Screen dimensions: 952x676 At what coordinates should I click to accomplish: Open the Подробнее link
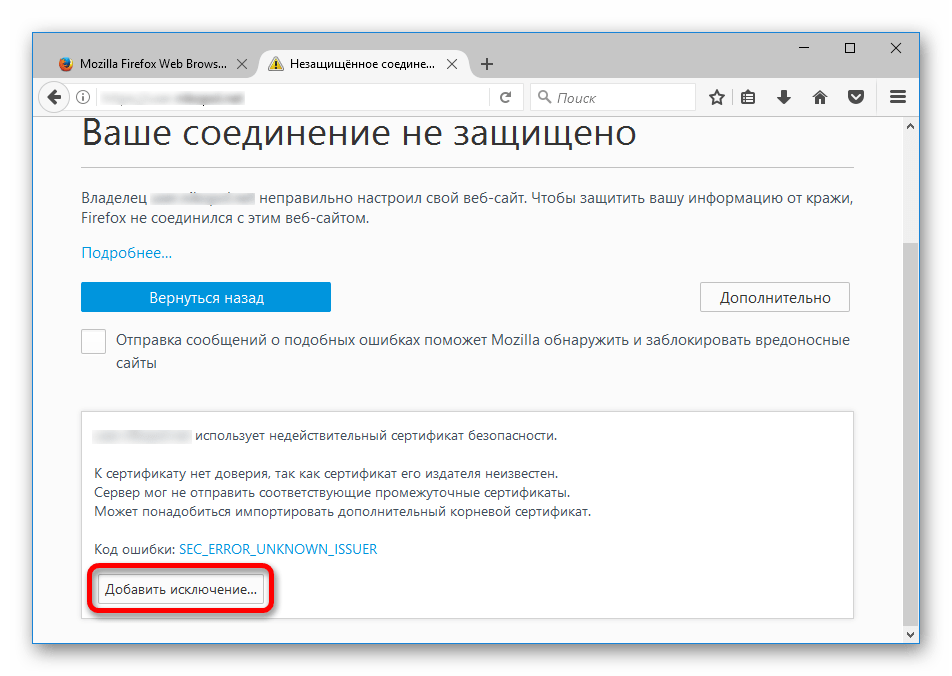[x=126, y=253]
